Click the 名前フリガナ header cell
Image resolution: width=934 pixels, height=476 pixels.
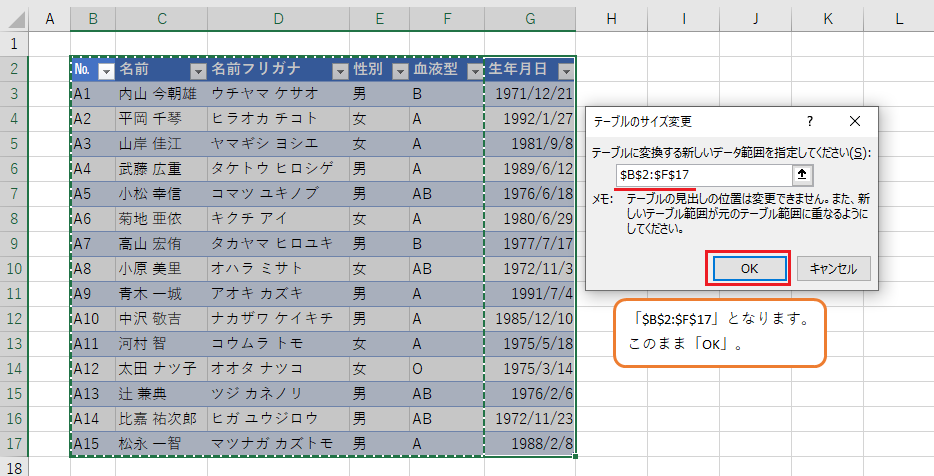pyautogui.click(x=279, y=69)
